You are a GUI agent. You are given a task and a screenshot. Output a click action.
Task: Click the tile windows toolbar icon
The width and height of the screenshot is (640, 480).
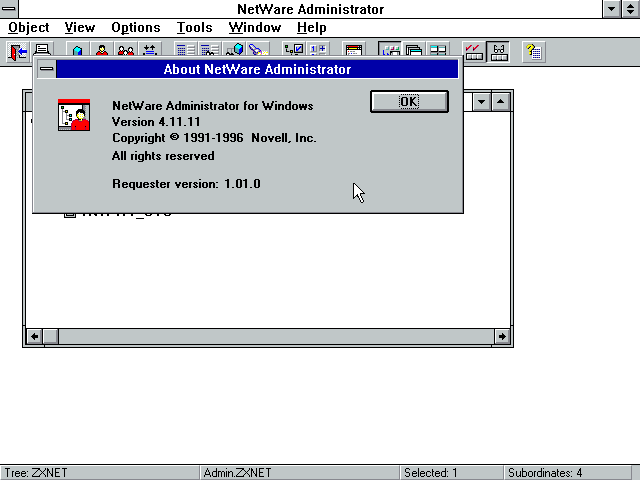(390, 50)
